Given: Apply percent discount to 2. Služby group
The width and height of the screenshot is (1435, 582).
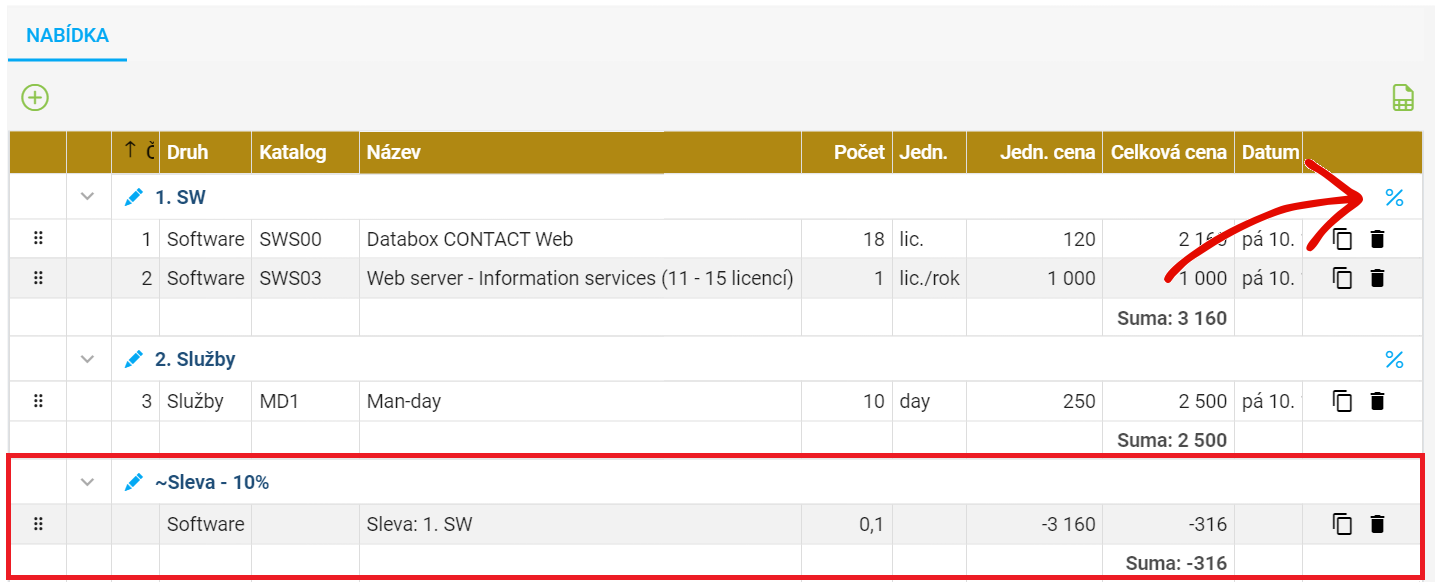Looking at the screenshot, I should [x=1394, y=360].
